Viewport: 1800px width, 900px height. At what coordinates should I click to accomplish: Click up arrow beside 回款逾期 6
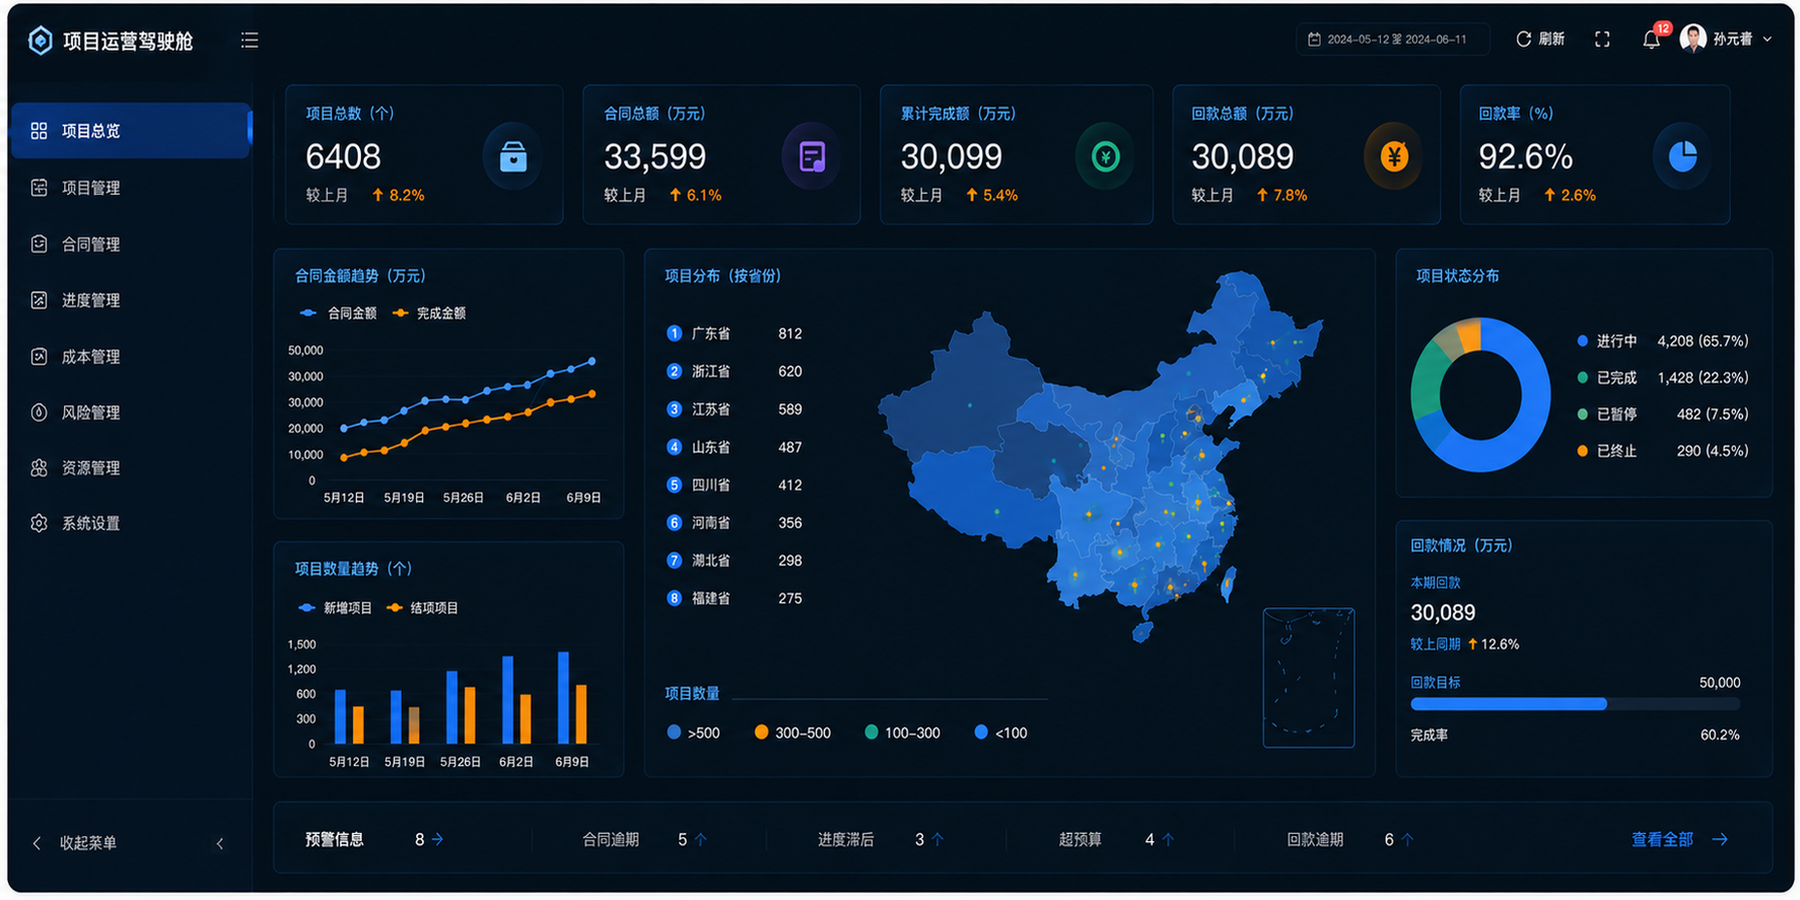(1407, 839)
